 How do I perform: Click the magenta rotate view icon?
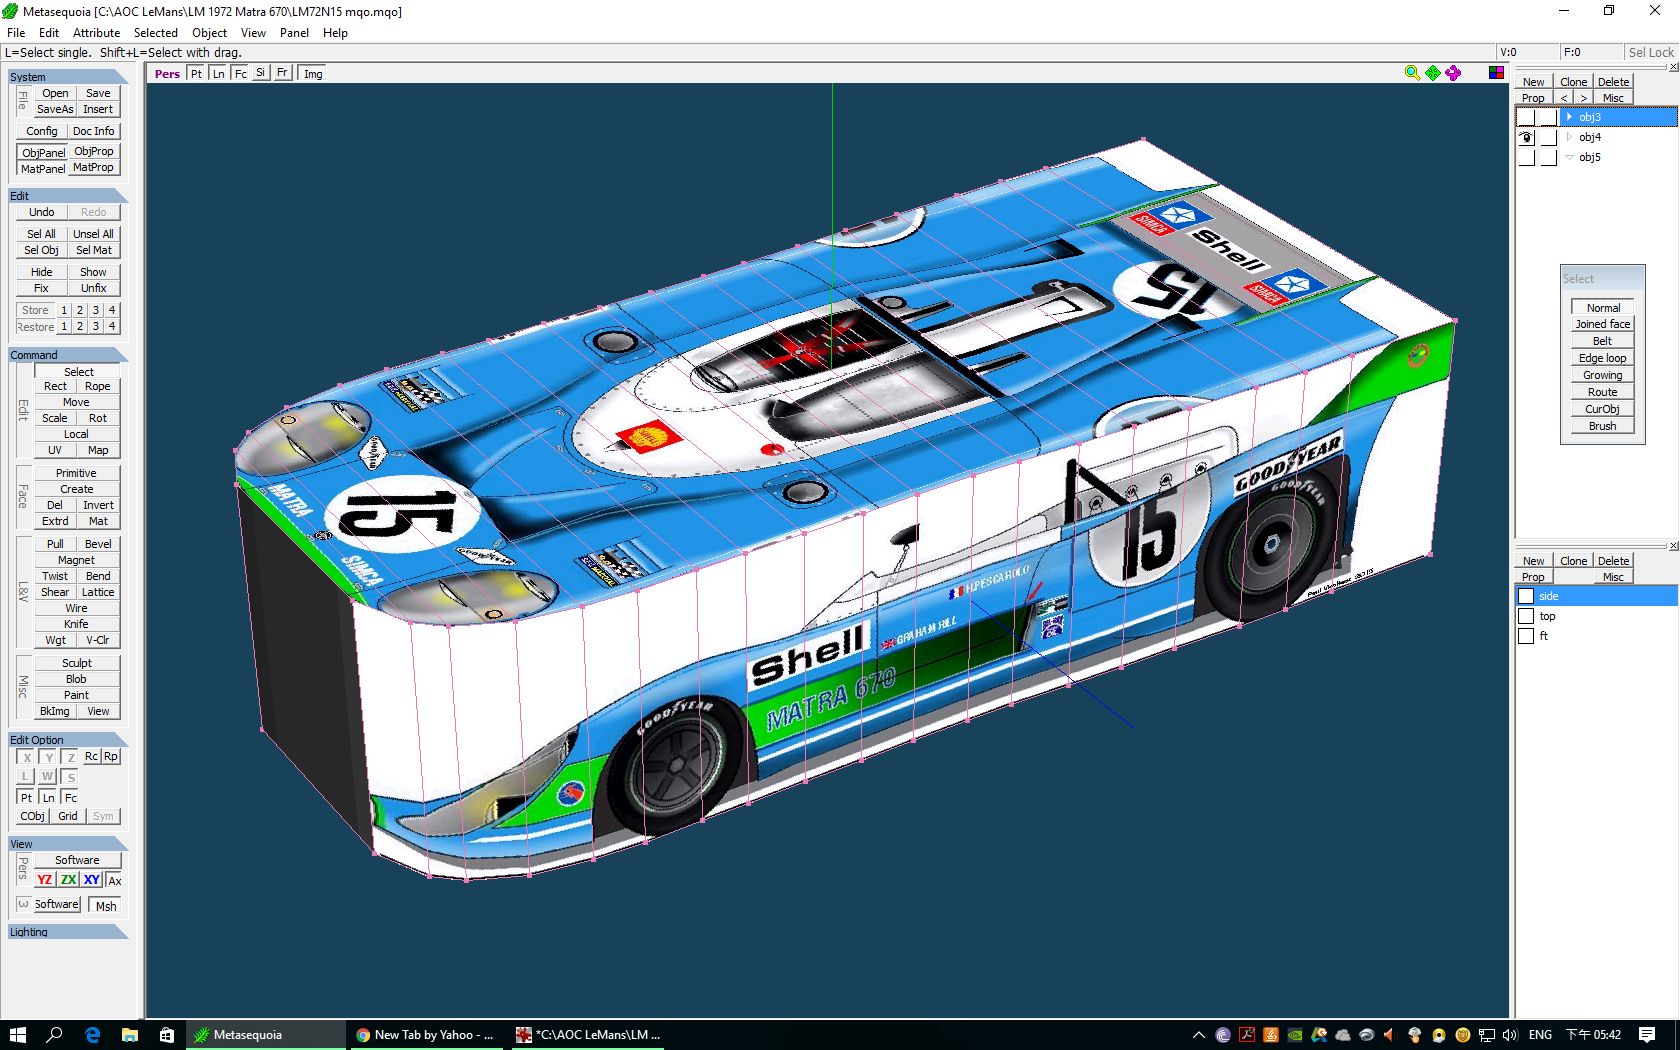pyautogui.click(x=1453, y=73)
